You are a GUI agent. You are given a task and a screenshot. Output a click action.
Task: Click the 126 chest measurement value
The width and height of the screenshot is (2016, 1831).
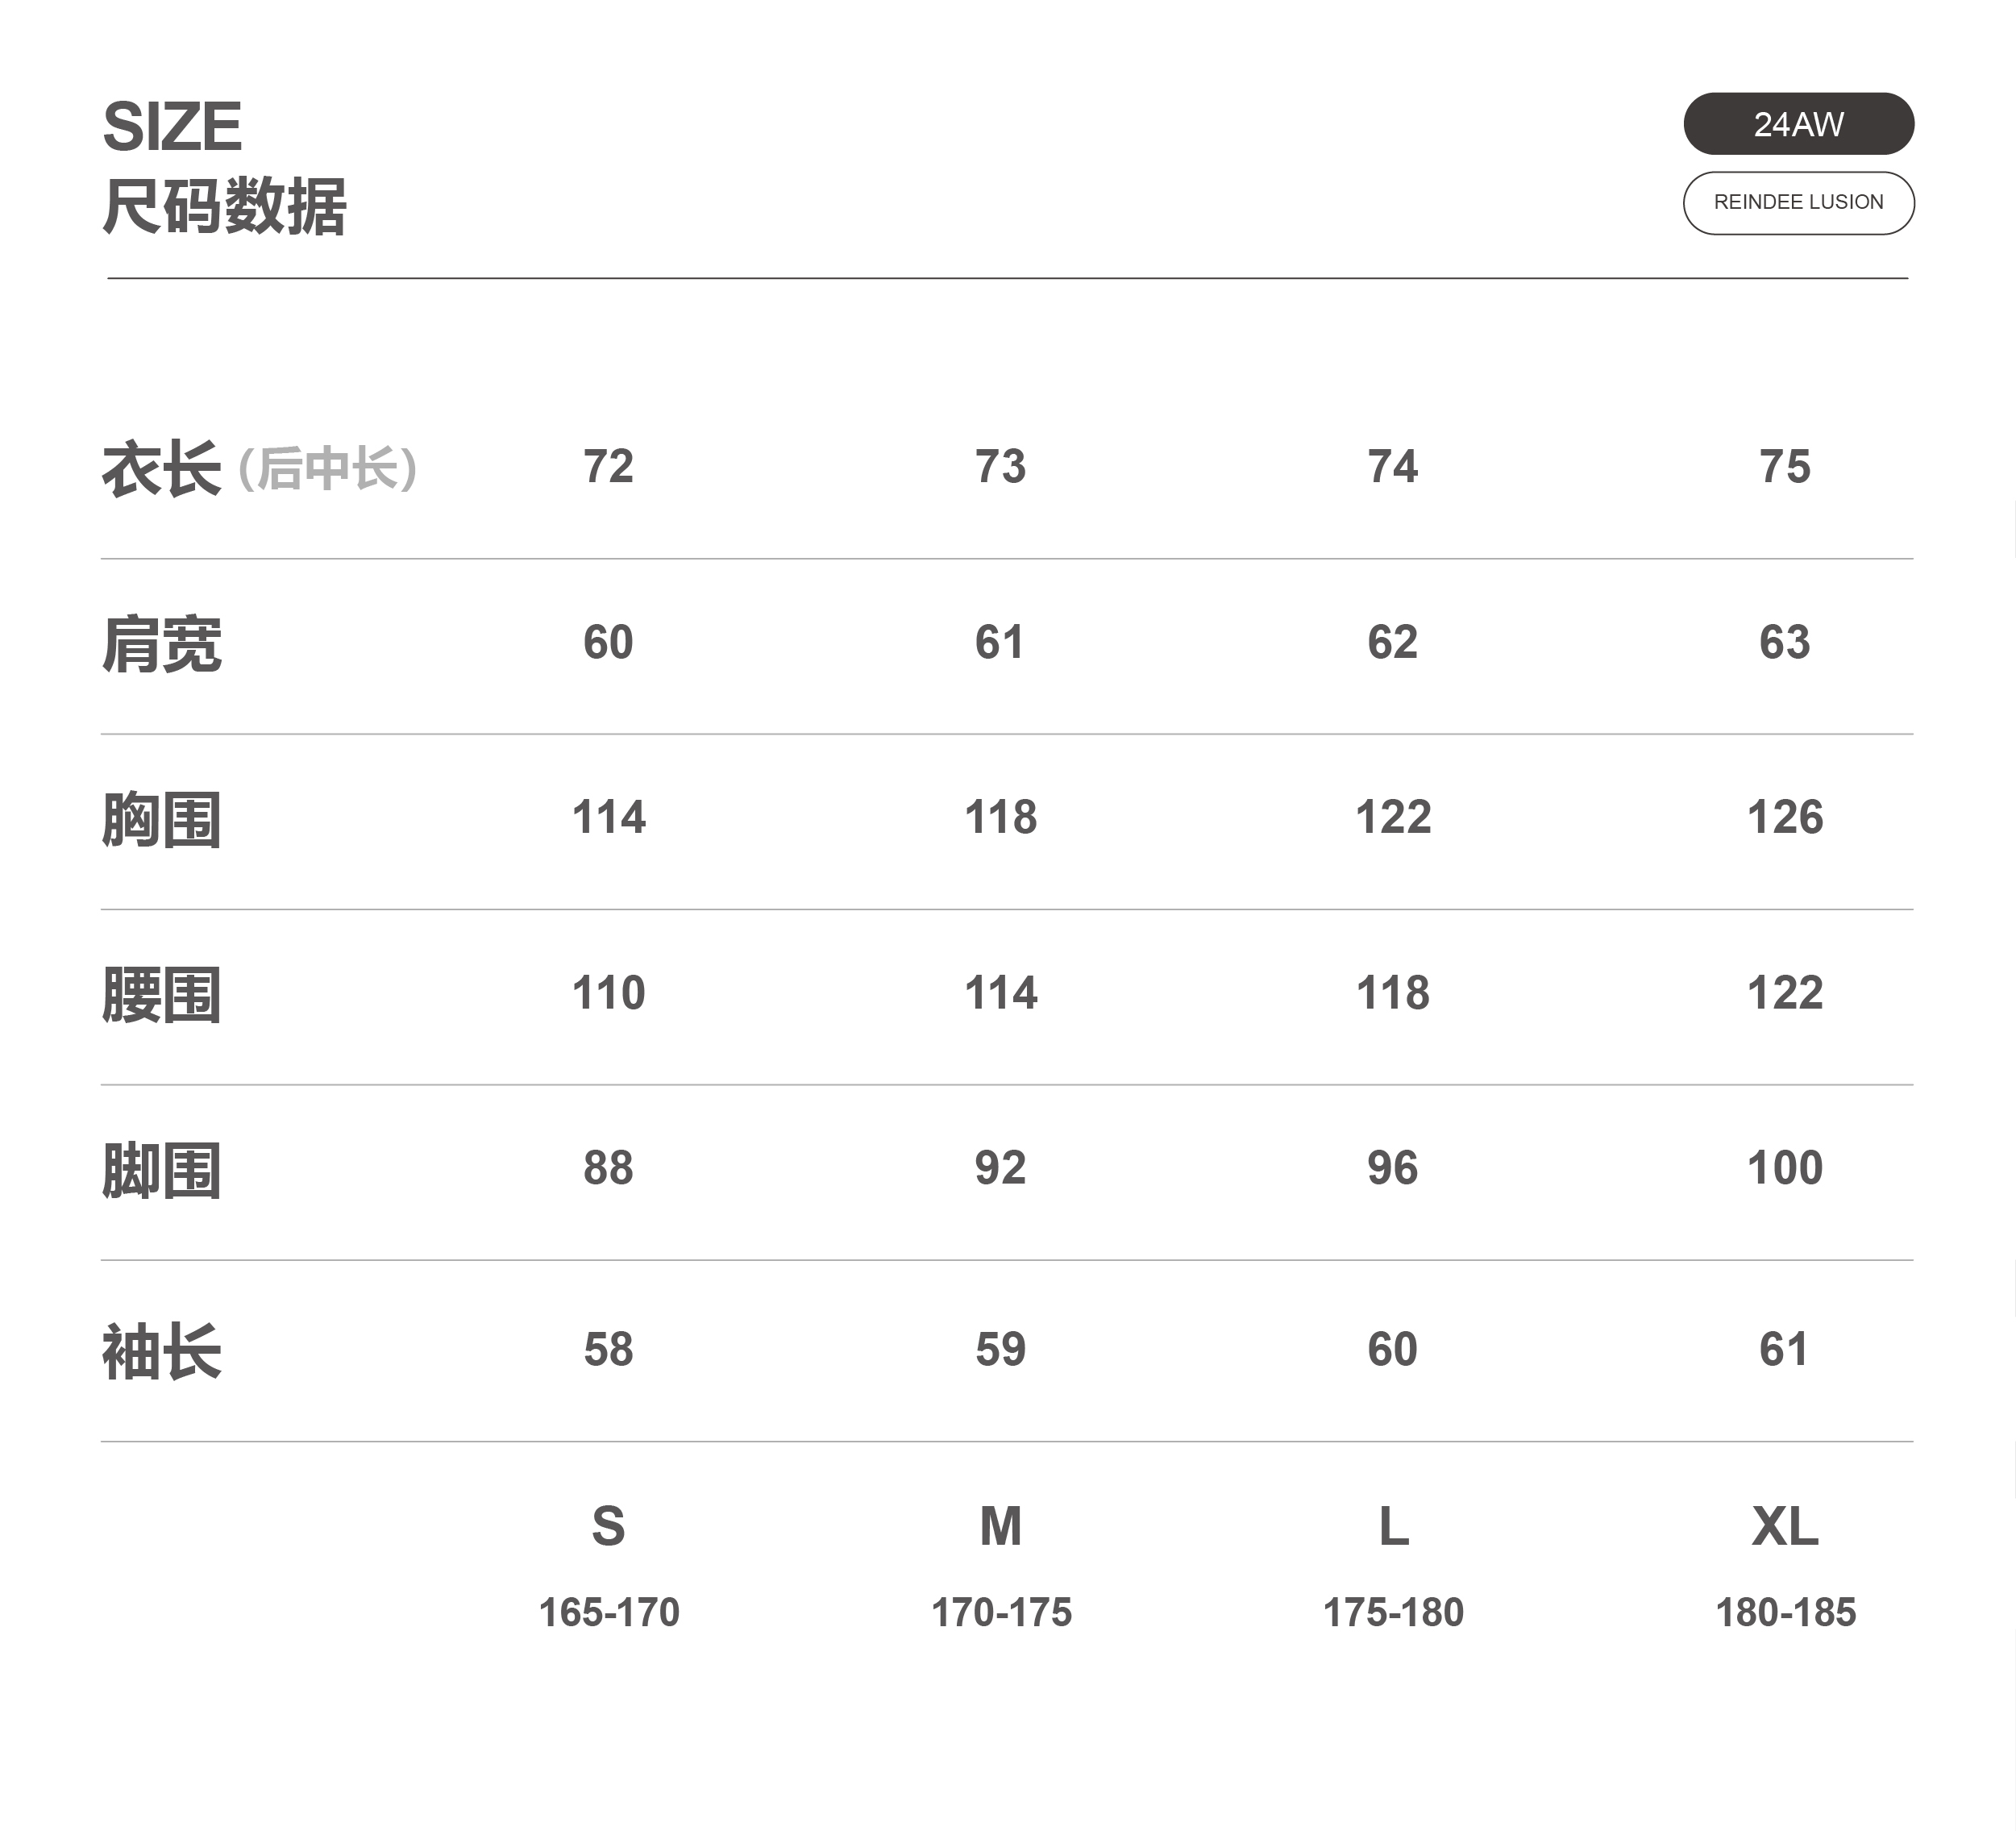(x=1785, y=817)
